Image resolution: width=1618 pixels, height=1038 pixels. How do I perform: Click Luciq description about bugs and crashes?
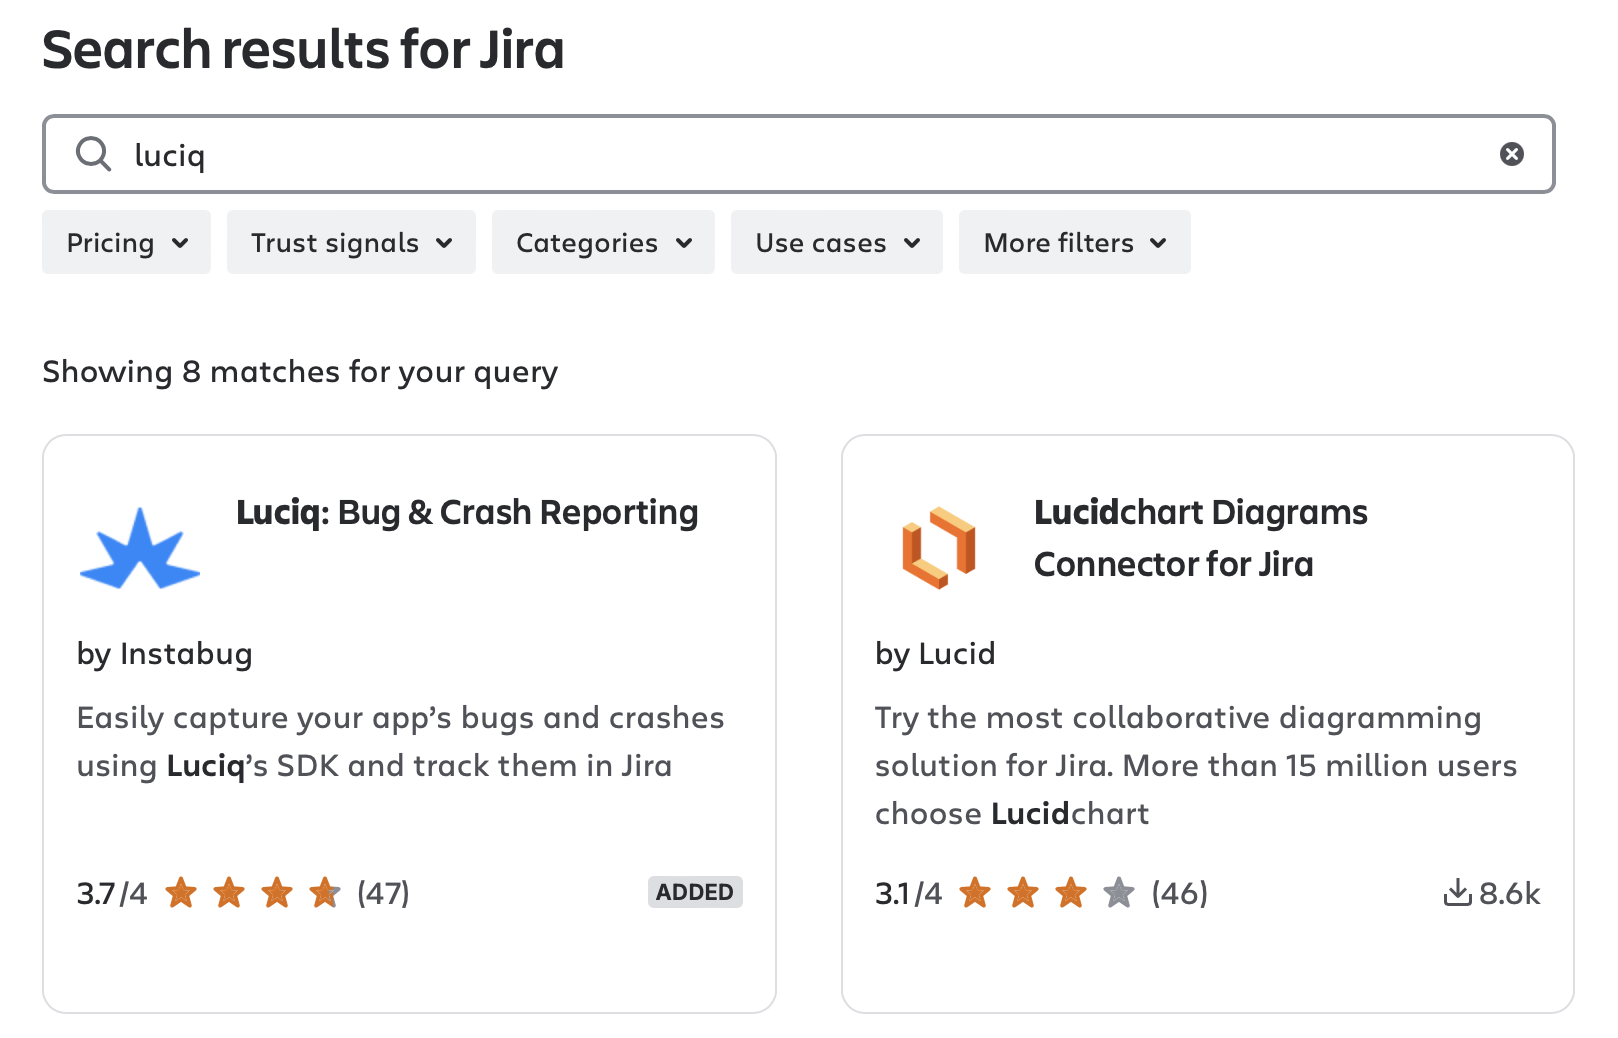tap(400, 742)
